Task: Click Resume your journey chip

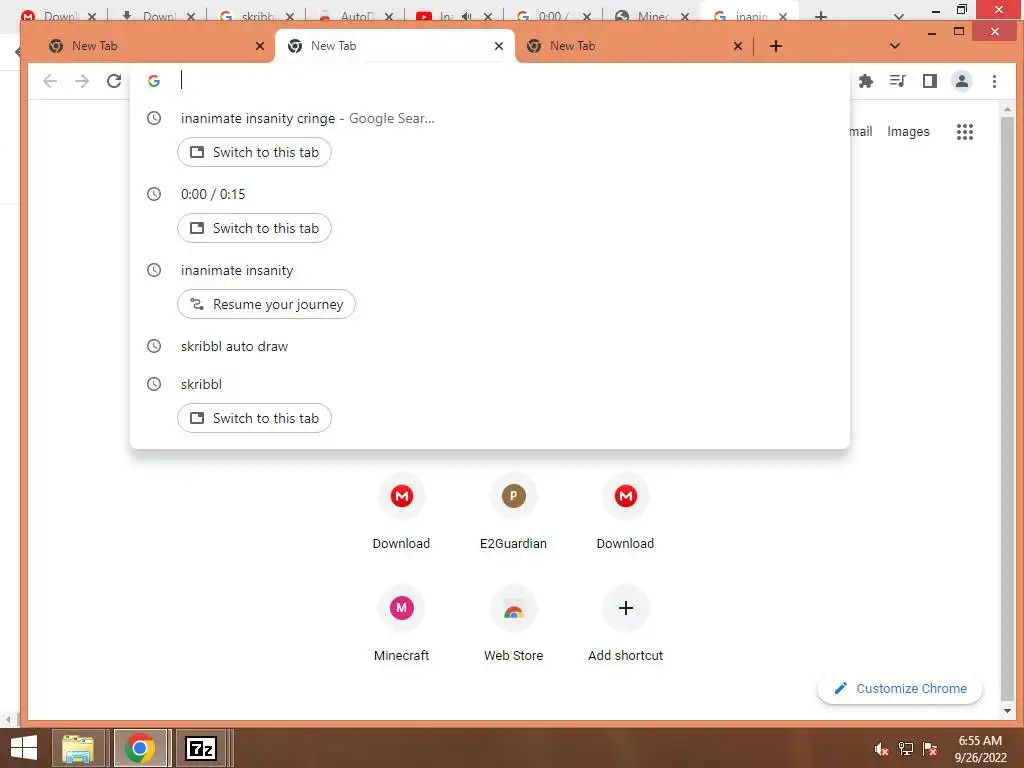Action: click(266, 304)
